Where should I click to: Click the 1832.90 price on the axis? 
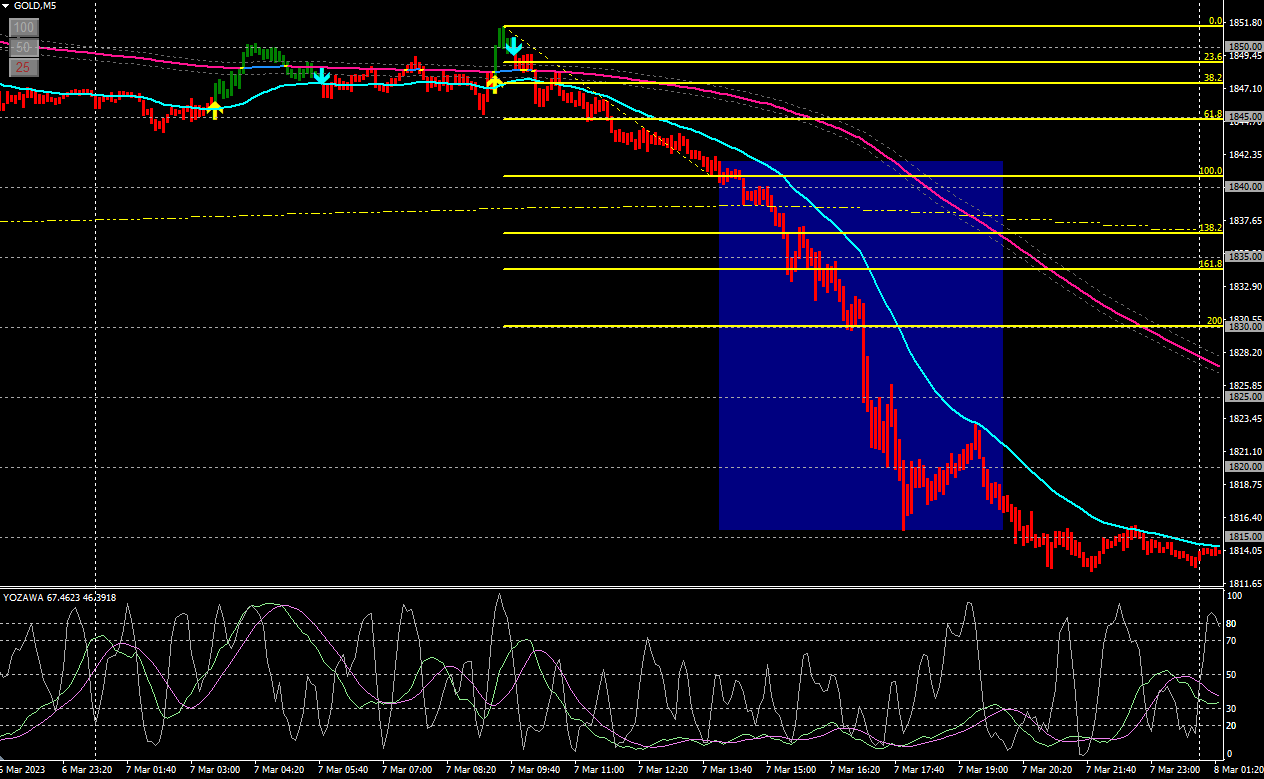click(1244, 287)
